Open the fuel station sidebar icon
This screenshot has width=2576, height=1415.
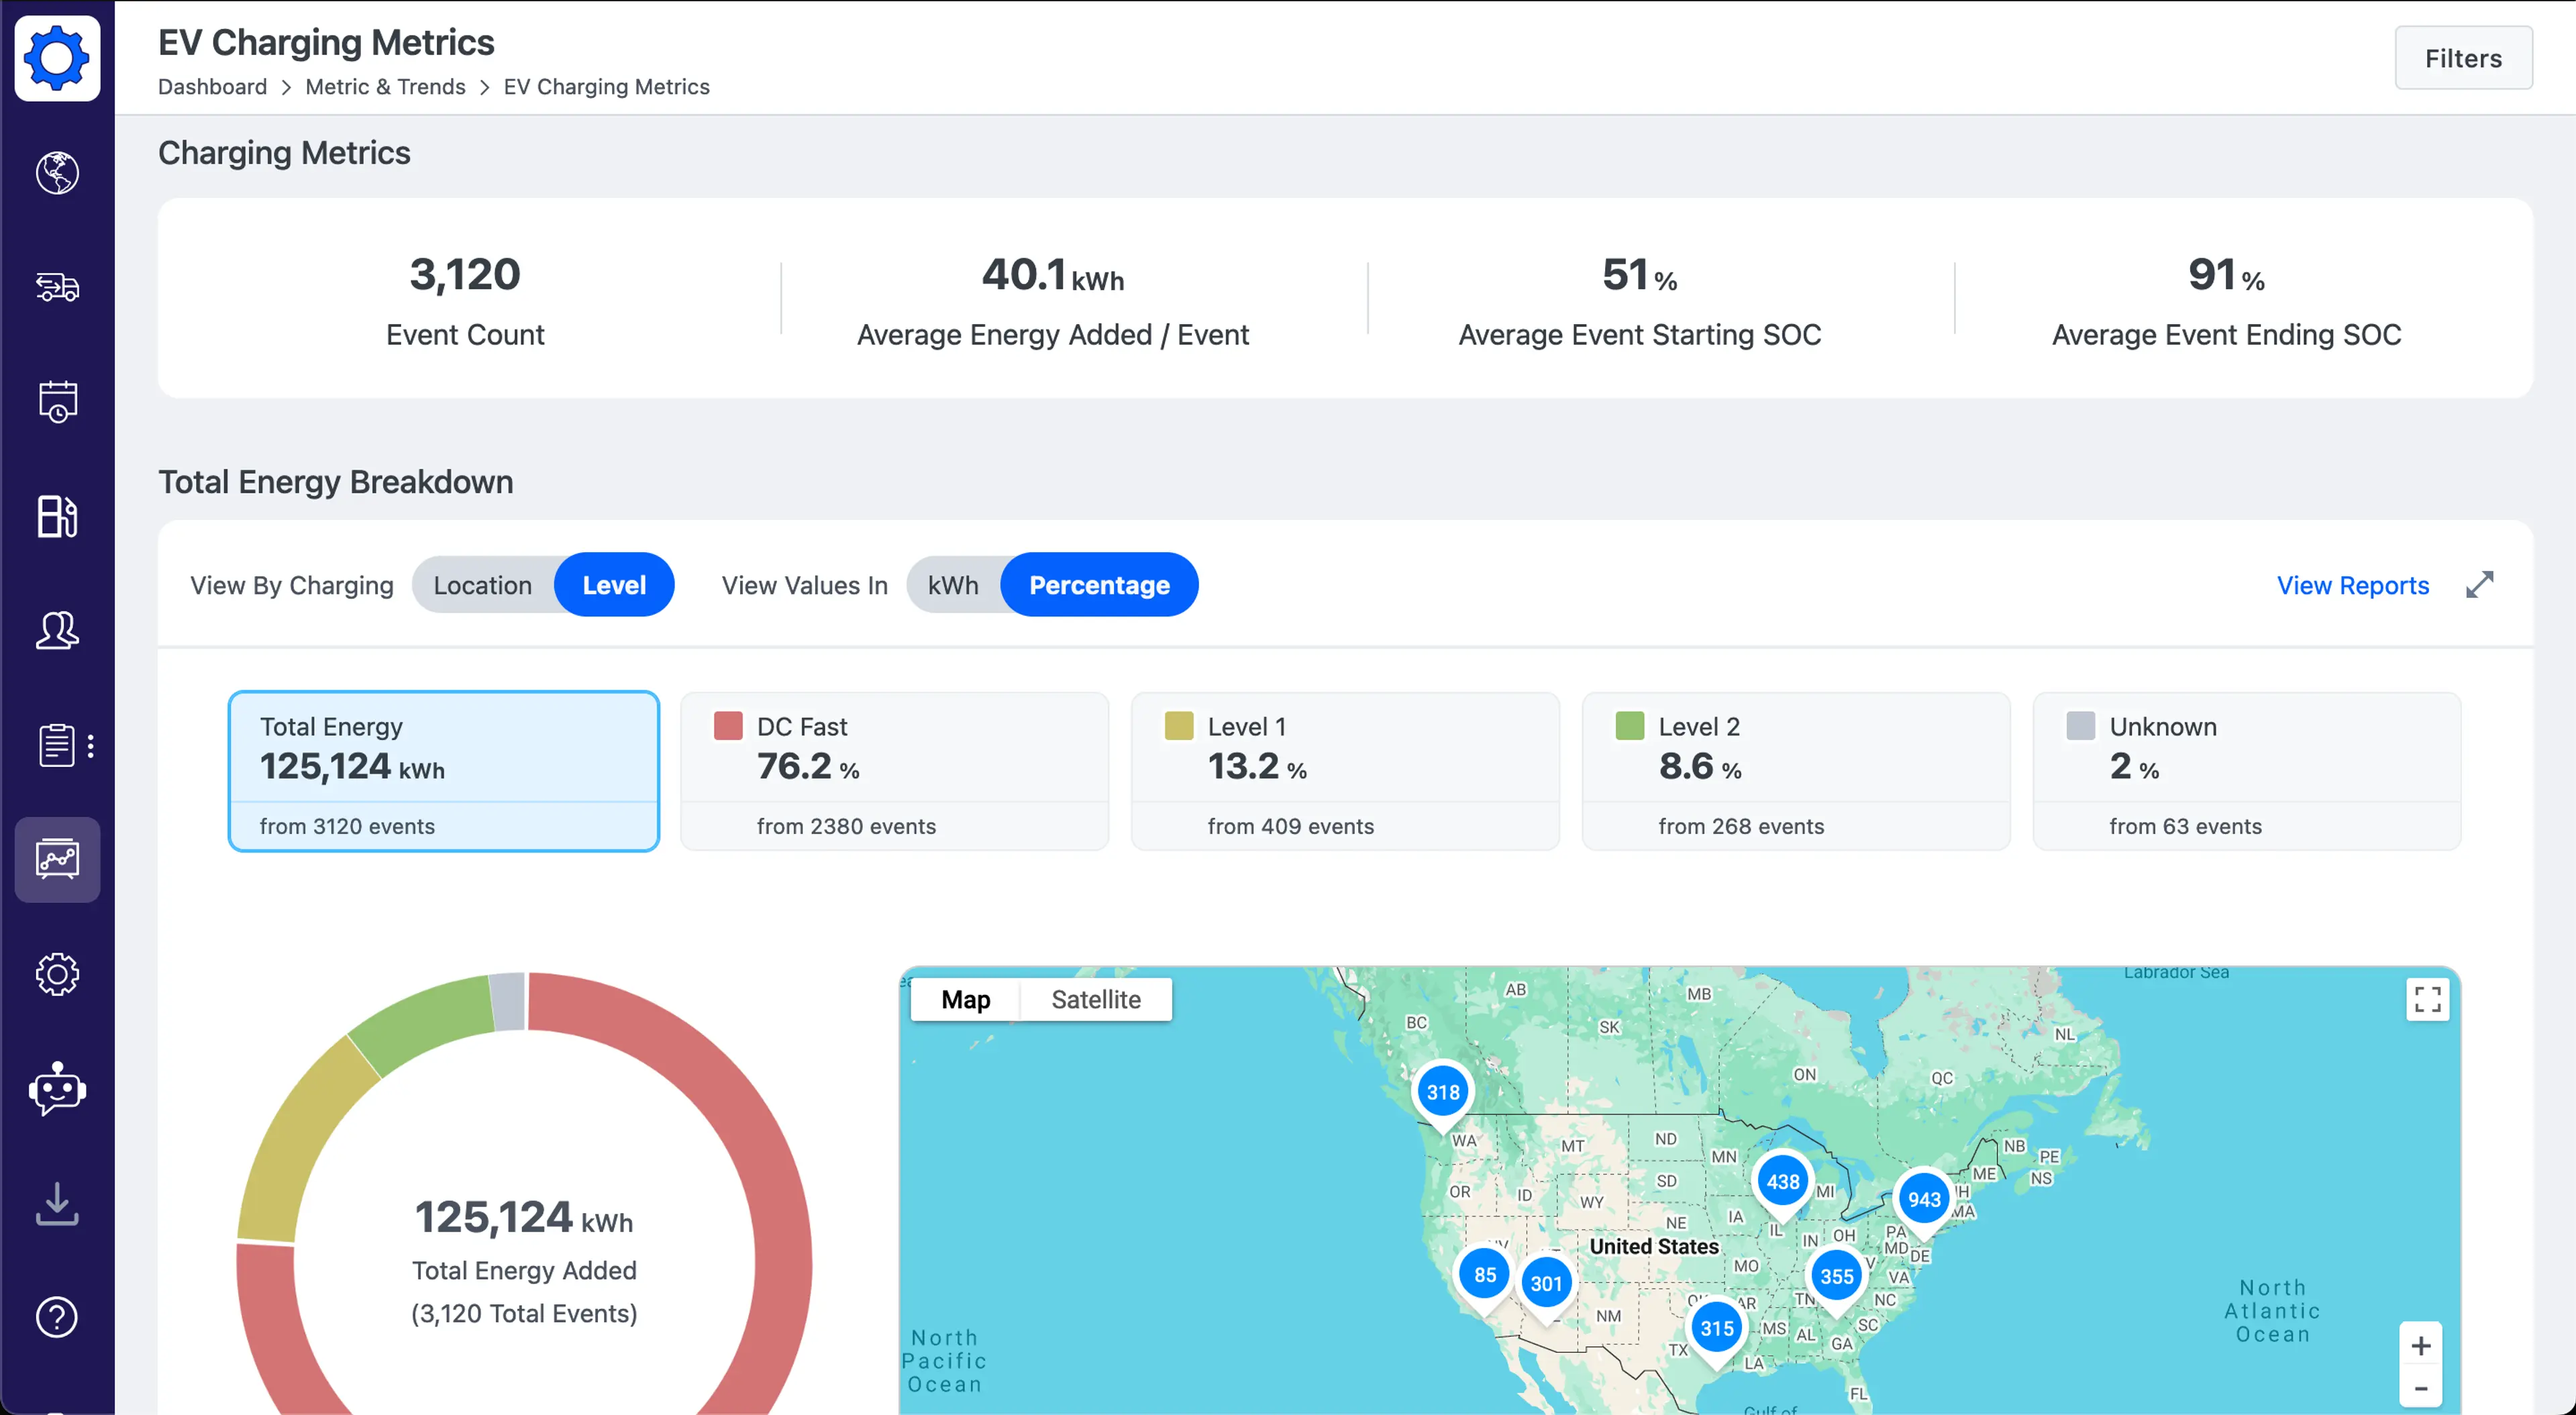(57, 517)
